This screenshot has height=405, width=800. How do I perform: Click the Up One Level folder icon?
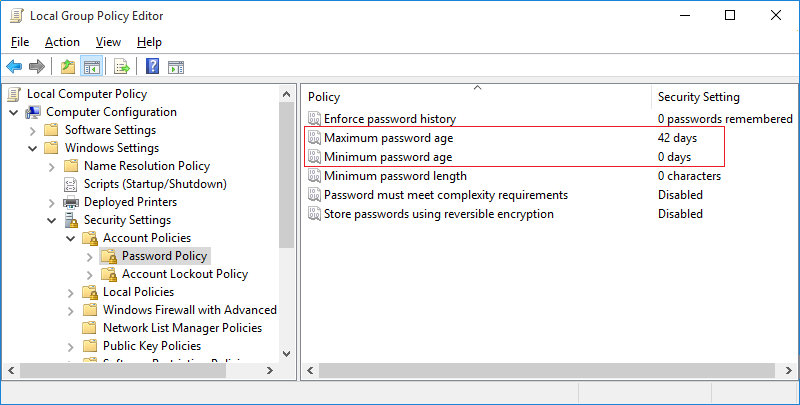67,67
